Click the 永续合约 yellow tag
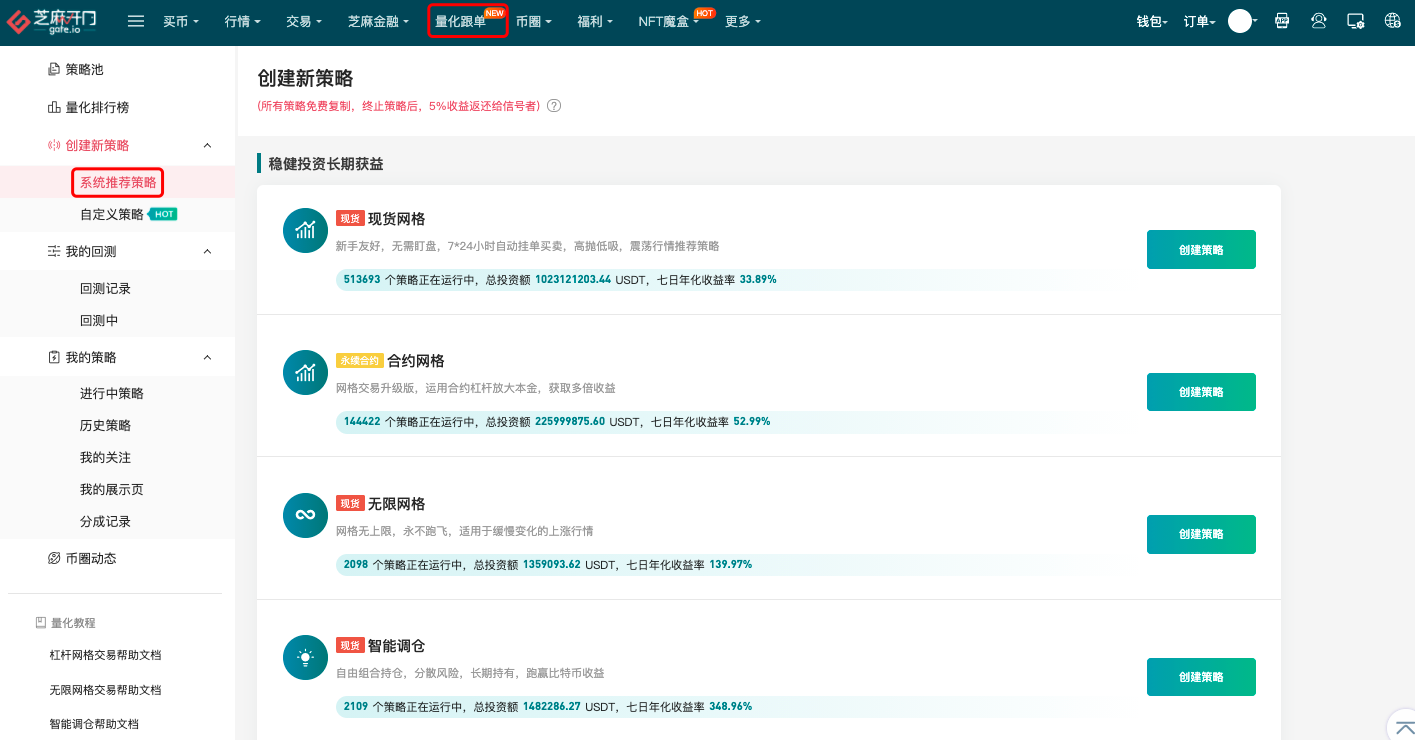1415x740 pixels. tap(360, 361)
